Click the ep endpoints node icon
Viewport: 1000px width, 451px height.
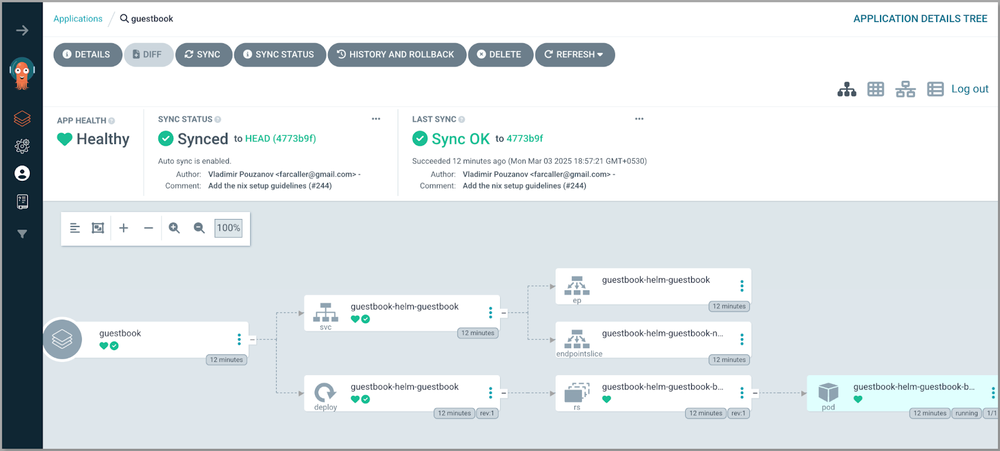tap(577, 285)
